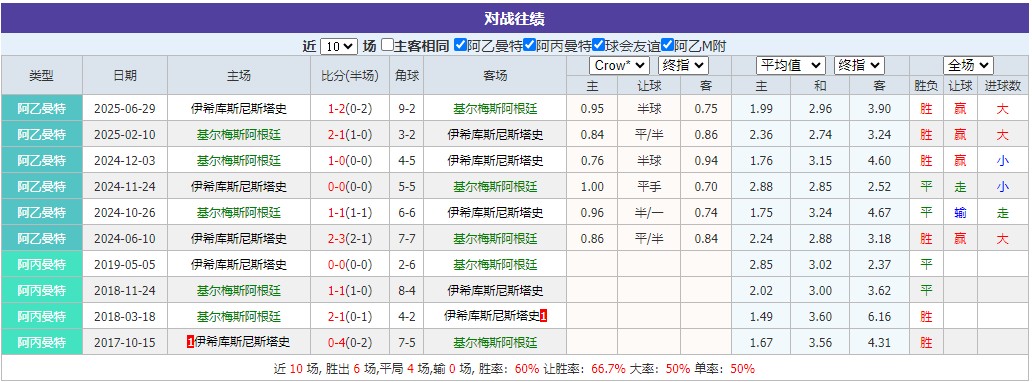Click the 2018-03-18 score 2-1(0-1)
Image resolution: width=1032 pixels, height=382 pixels.
(x=349, y=316)
